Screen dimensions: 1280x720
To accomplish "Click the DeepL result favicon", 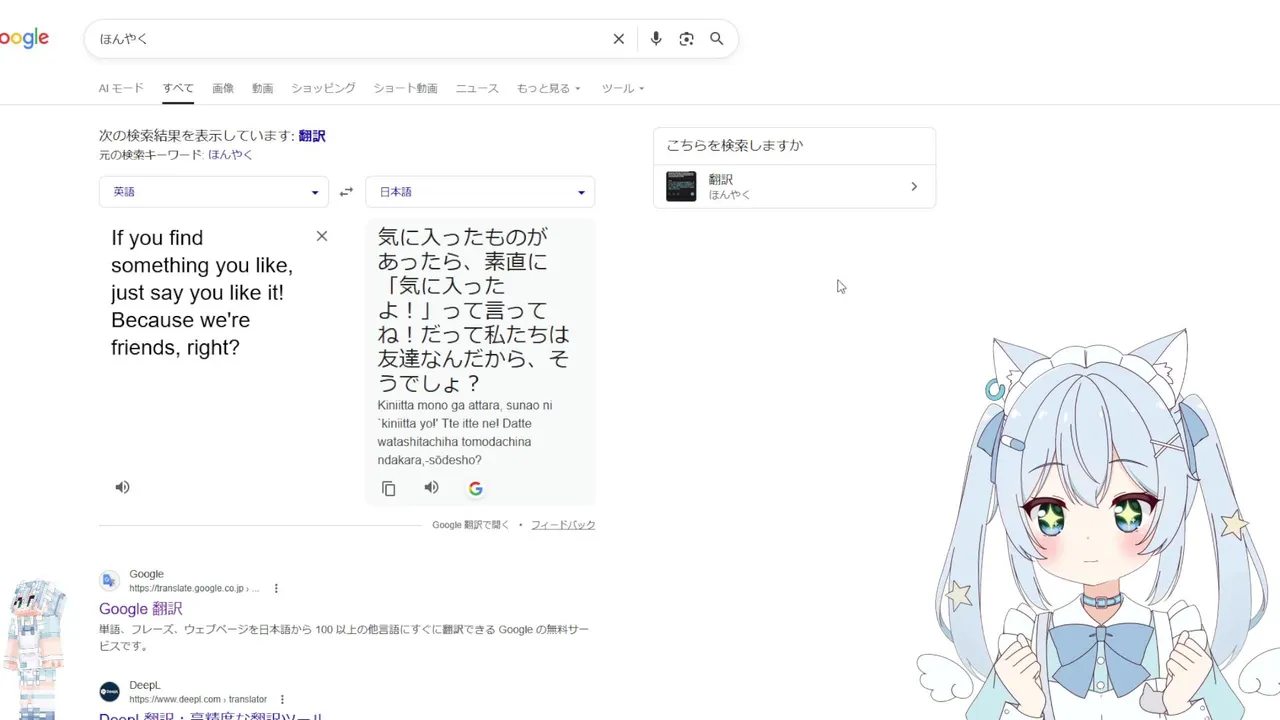I will (x=110, y=692).
